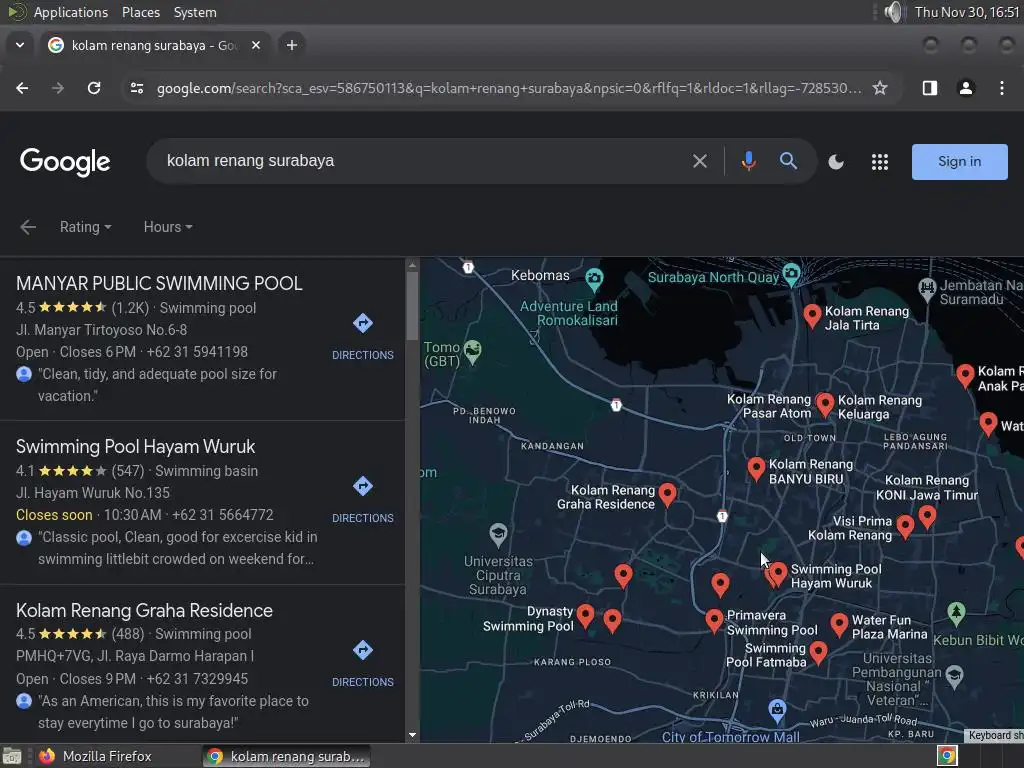The width and height of the screenshot is (1024, 768).
Task: Open the System menu
Action: pyautogui.click(x=195, y=12)
